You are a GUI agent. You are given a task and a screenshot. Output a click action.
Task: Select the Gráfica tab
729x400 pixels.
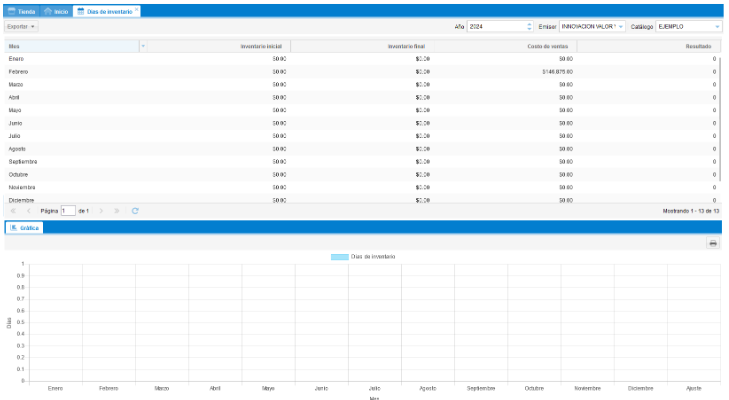pos(25,228)
